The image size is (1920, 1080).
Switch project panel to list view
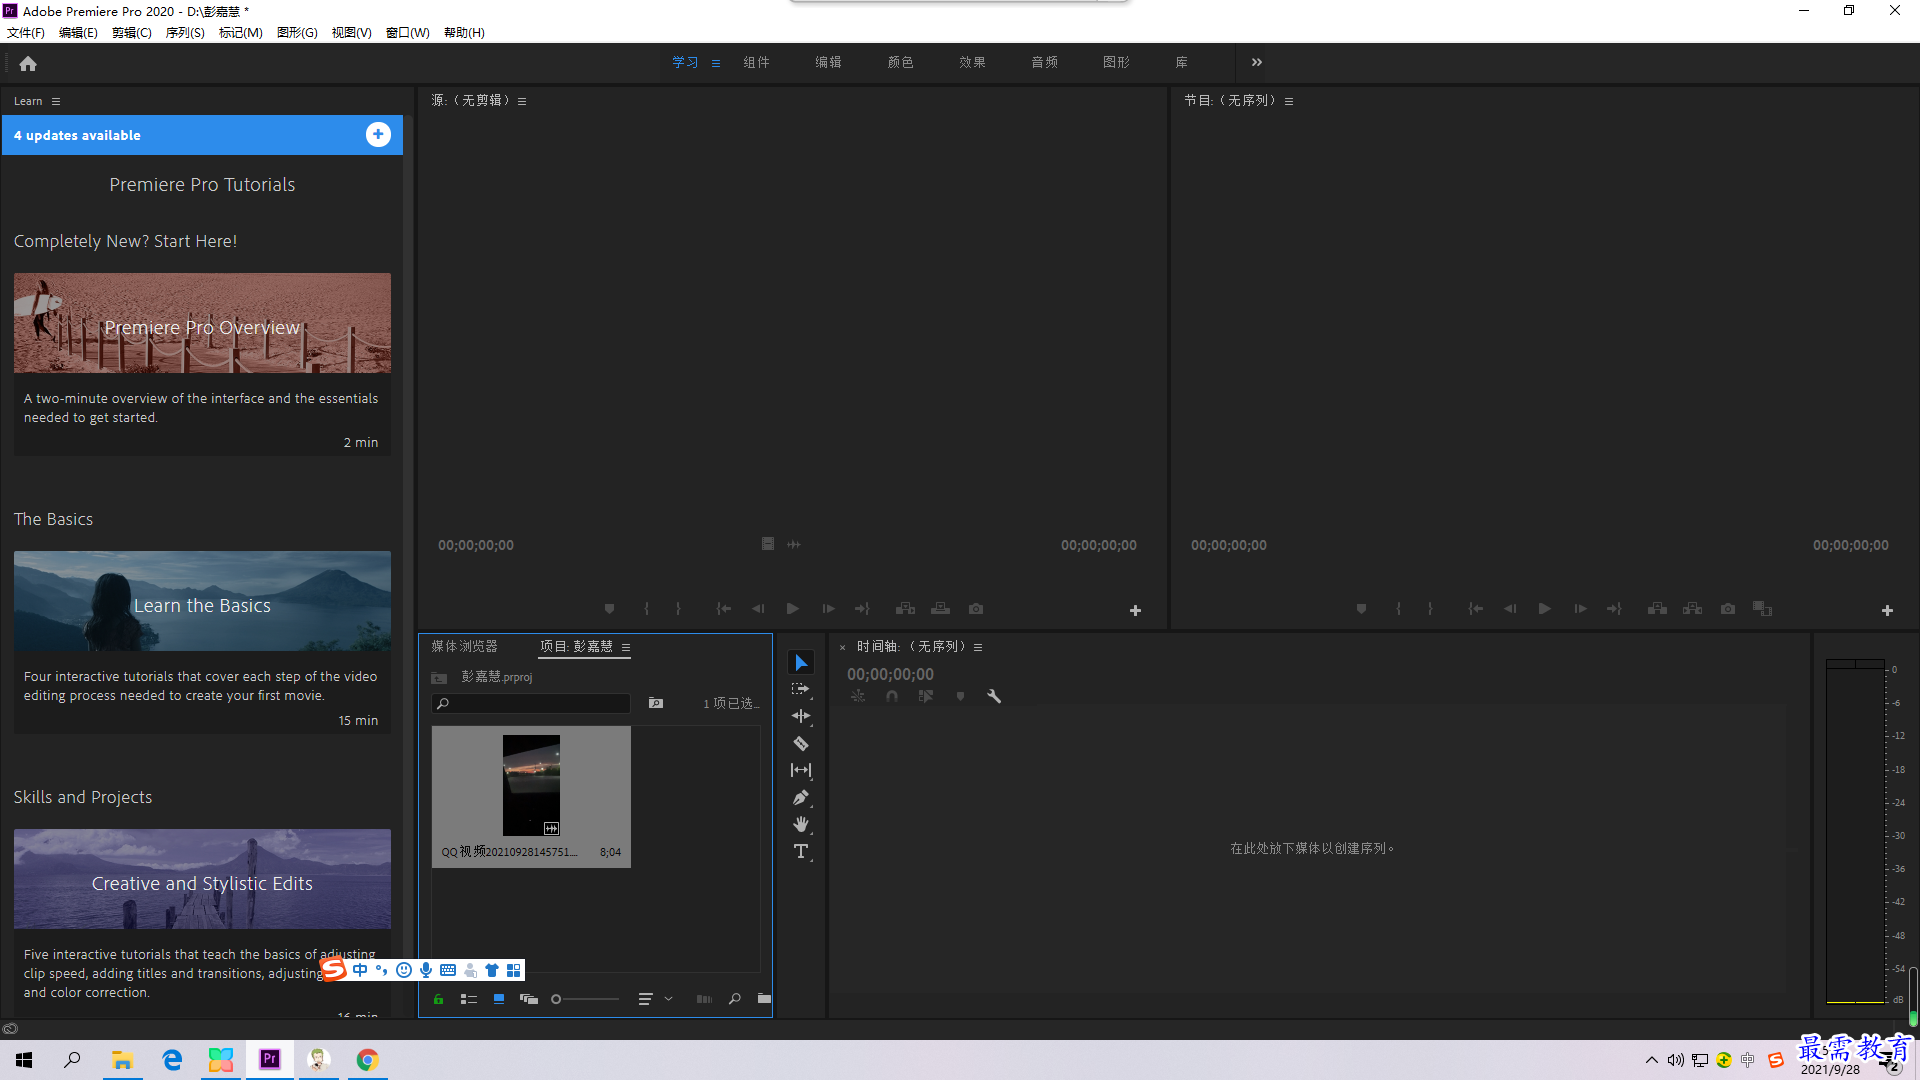click(468, 999)
